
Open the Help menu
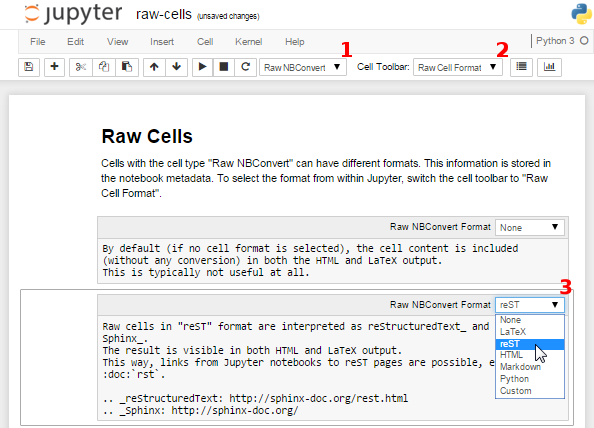pyautogui.click(x=295, y=42)
